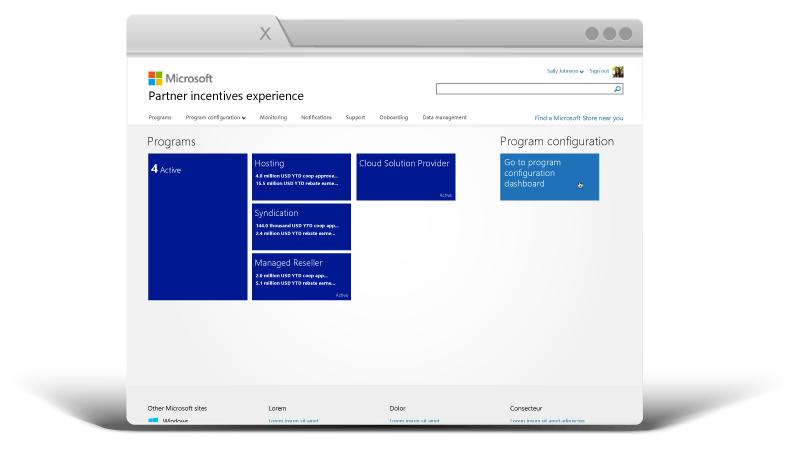Open the Syndication program tile
This screenshot has width=800, height=462.
coord(301,226)
